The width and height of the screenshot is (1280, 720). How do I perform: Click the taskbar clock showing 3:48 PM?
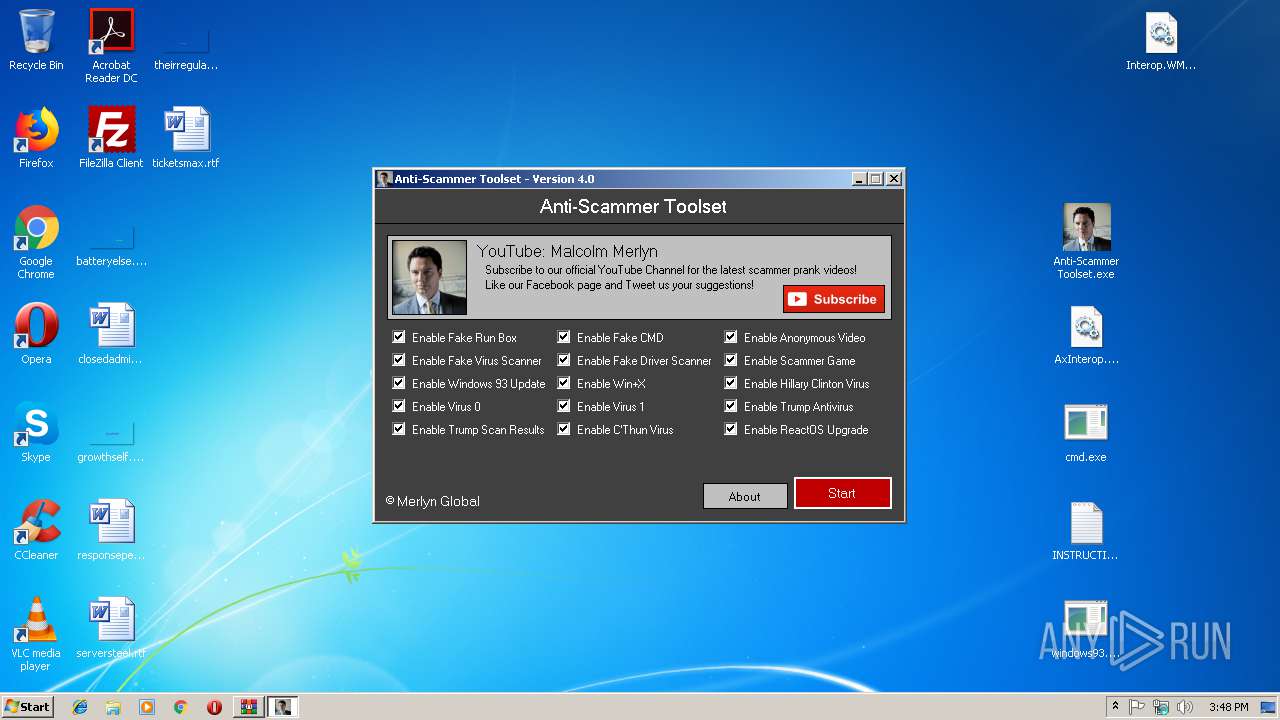(1228, 707)
